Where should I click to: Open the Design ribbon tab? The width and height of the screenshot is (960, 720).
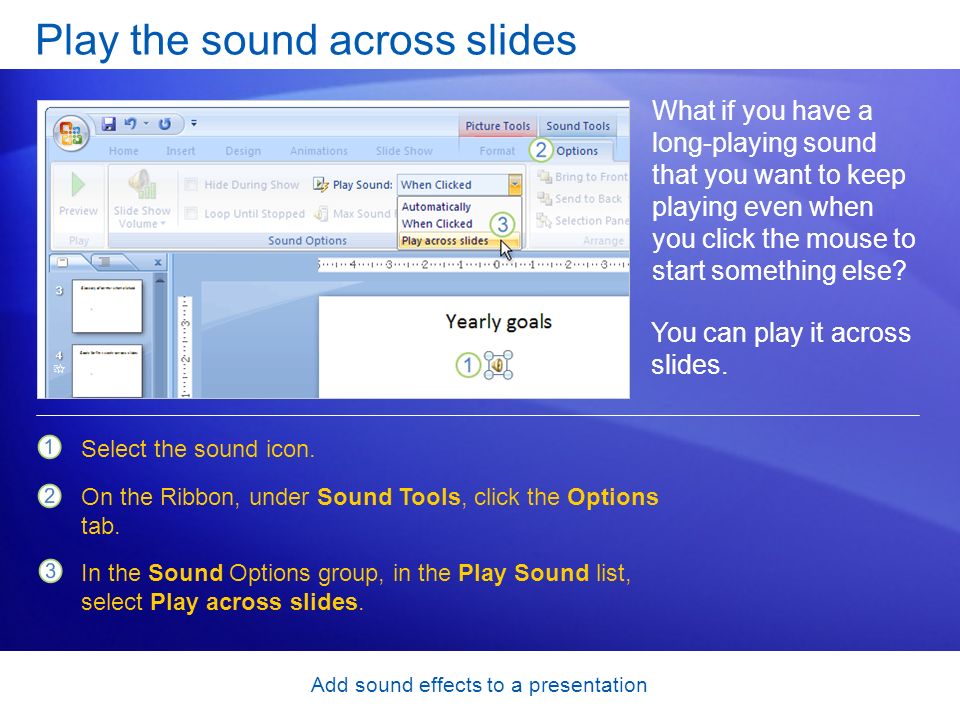(x=243, y=151)
